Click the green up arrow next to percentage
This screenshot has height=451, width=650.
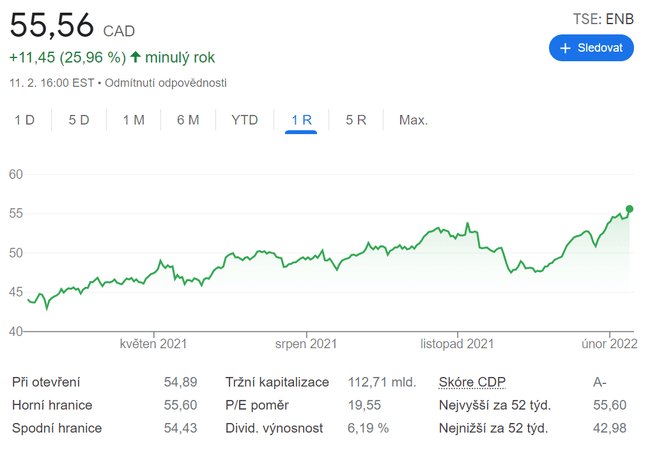click(x=135, y=57)
